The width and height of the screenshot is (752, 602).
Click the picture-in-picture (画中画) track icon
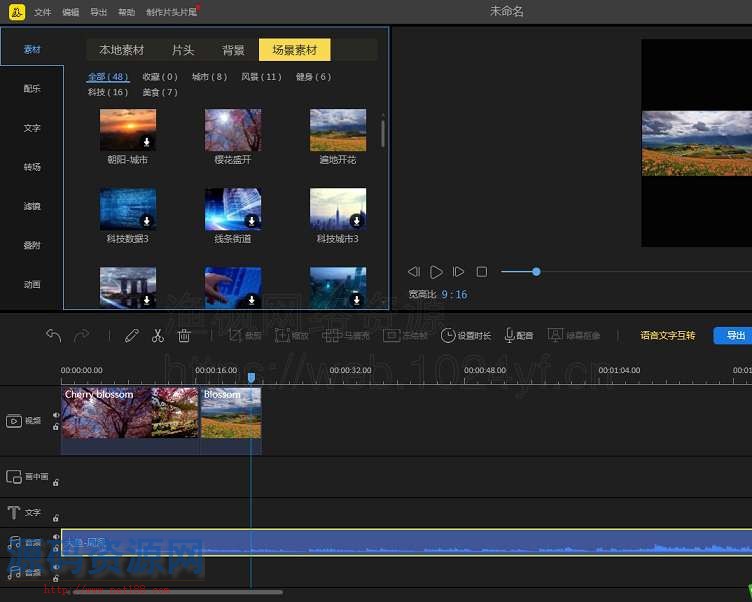pos(14,476)
